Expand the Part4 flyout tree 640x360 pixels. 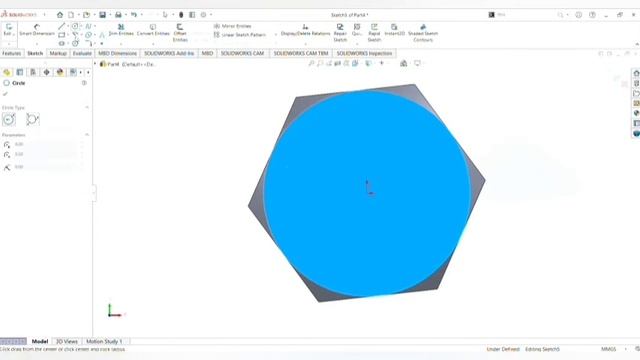coord(95,64)
